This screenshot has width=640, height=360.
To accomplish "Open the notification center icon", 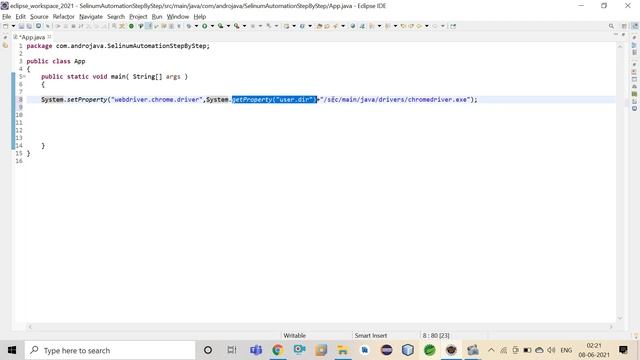I will point(623,350).
